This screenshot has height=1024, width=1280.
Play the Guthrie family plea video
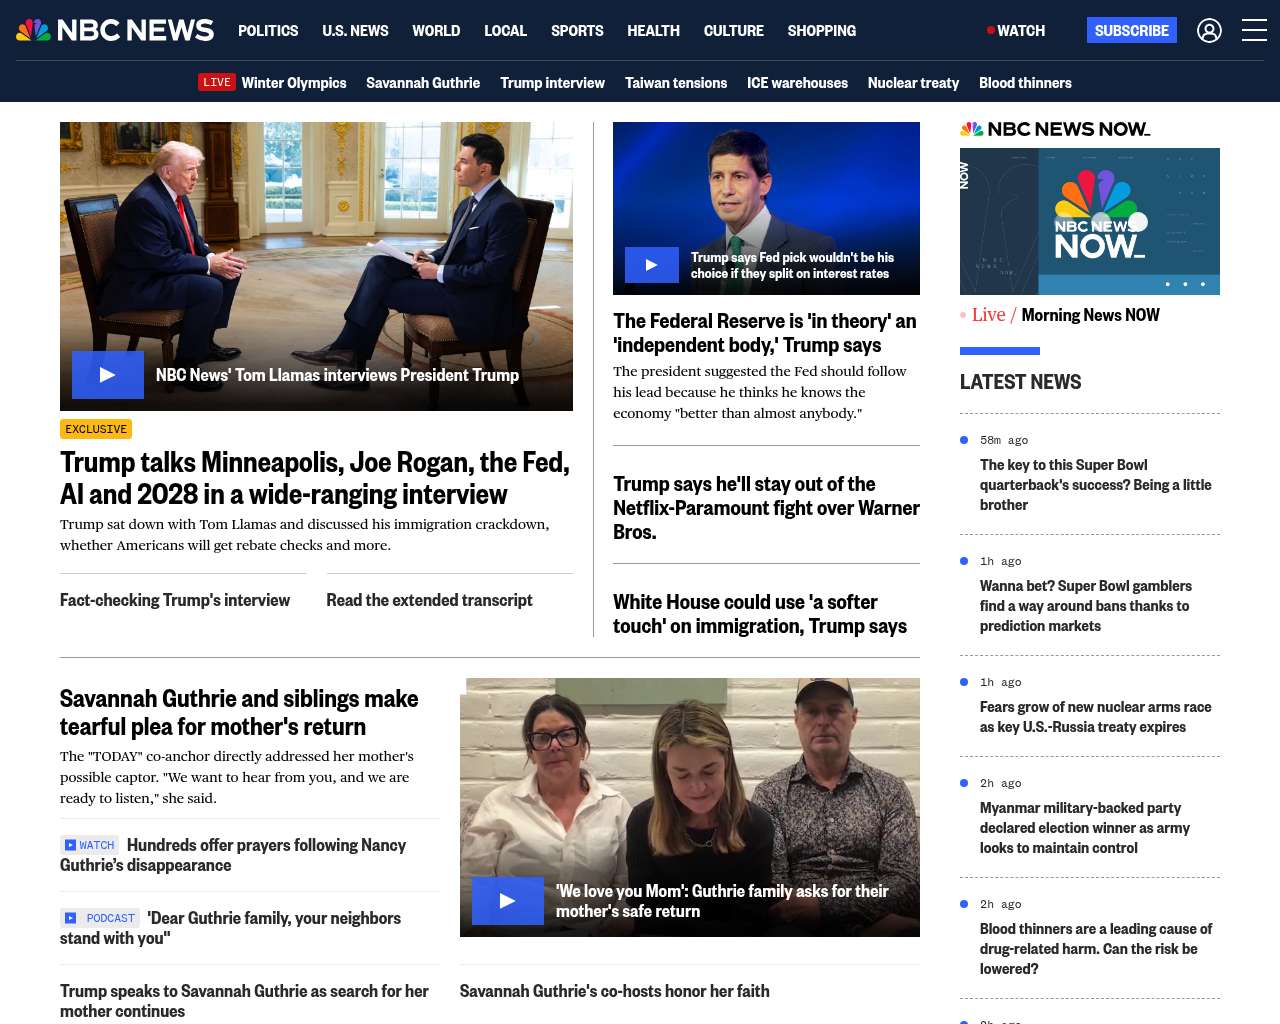(x=507, y=901)
